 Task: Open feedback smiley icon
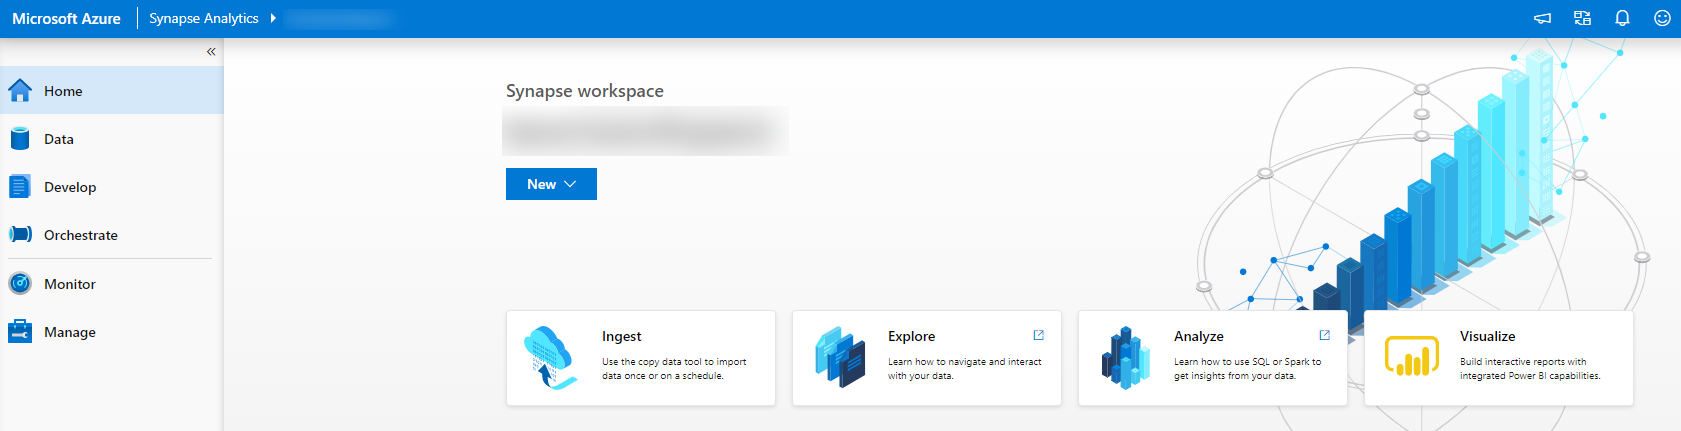(x=1662, y=18)
